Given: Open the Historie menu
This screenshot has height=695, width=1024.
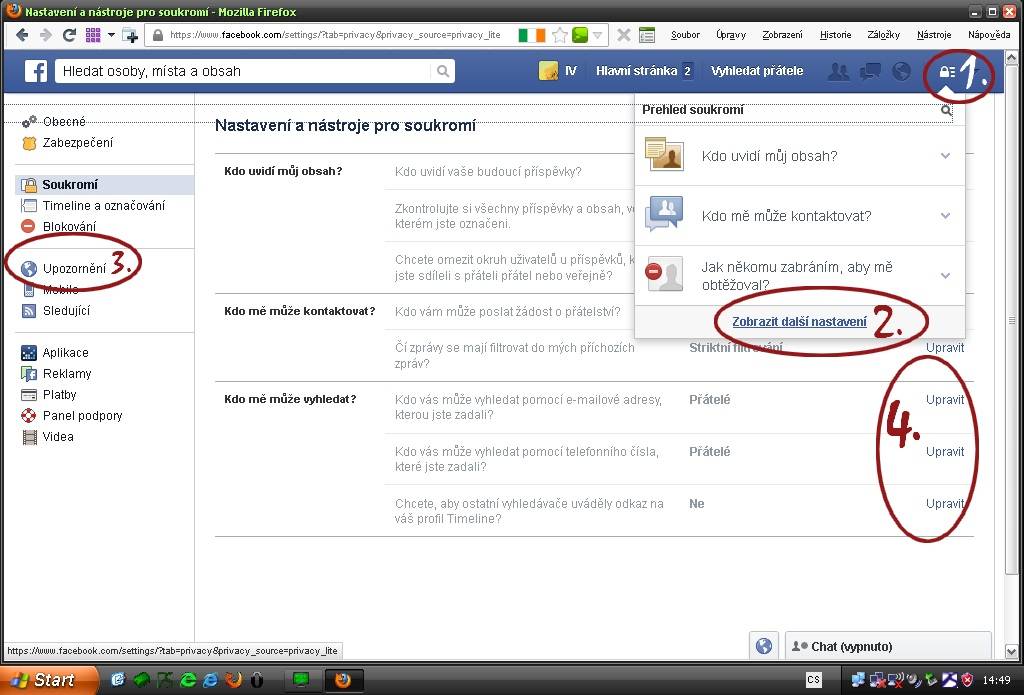Looking at the screenshot, I should pyautogui.click(x=835, y=35).
